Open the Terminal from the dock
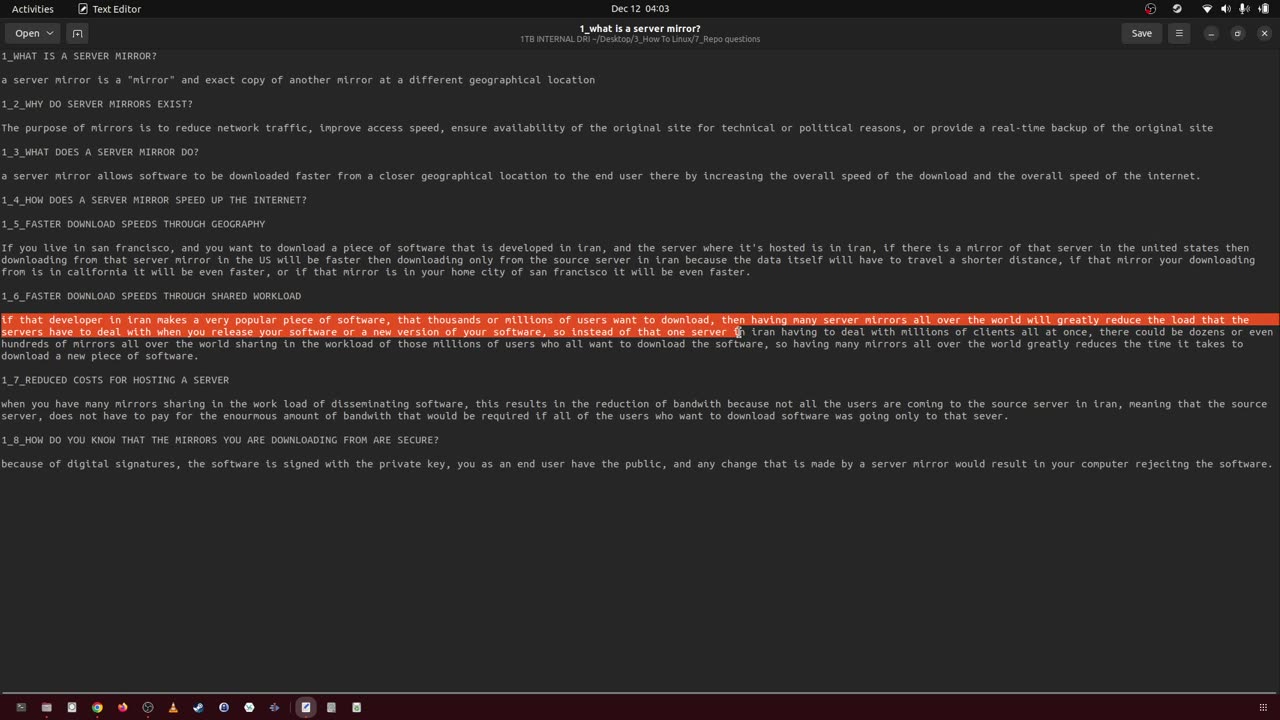 pos(21,707)
